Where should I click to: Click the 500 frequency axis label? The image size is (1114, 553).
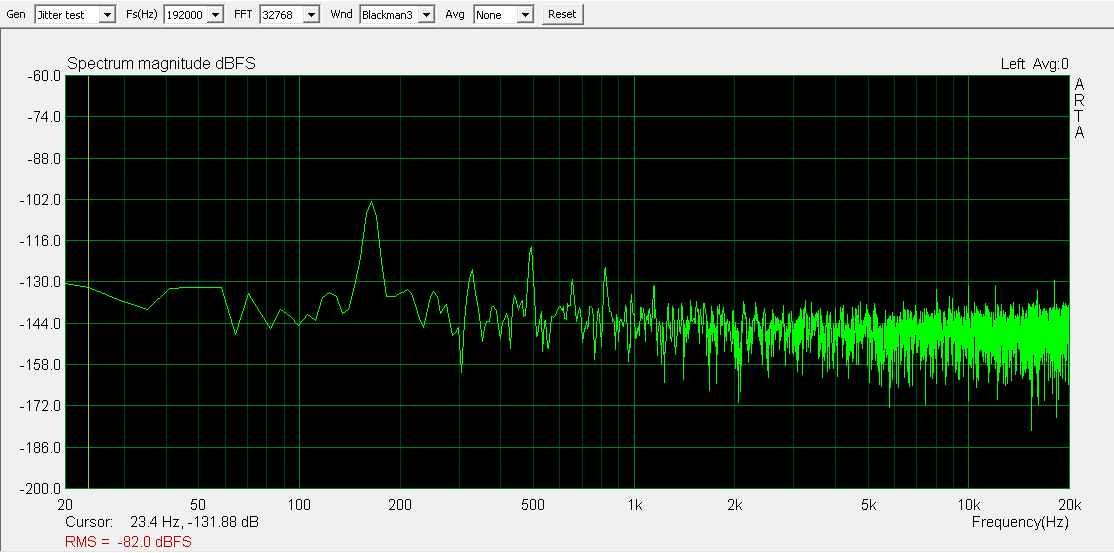point(533,505)
